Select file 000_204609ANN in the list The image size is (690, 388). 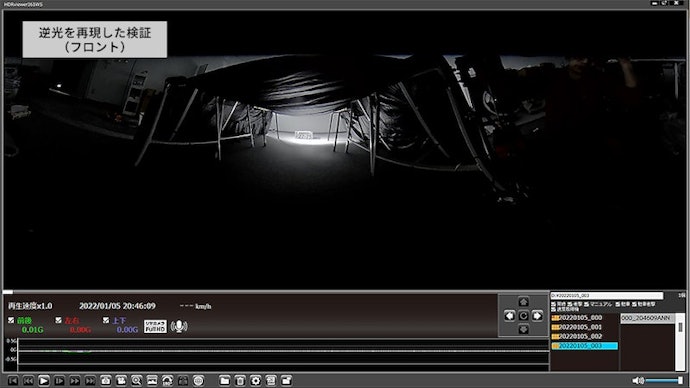pos(647,318)
